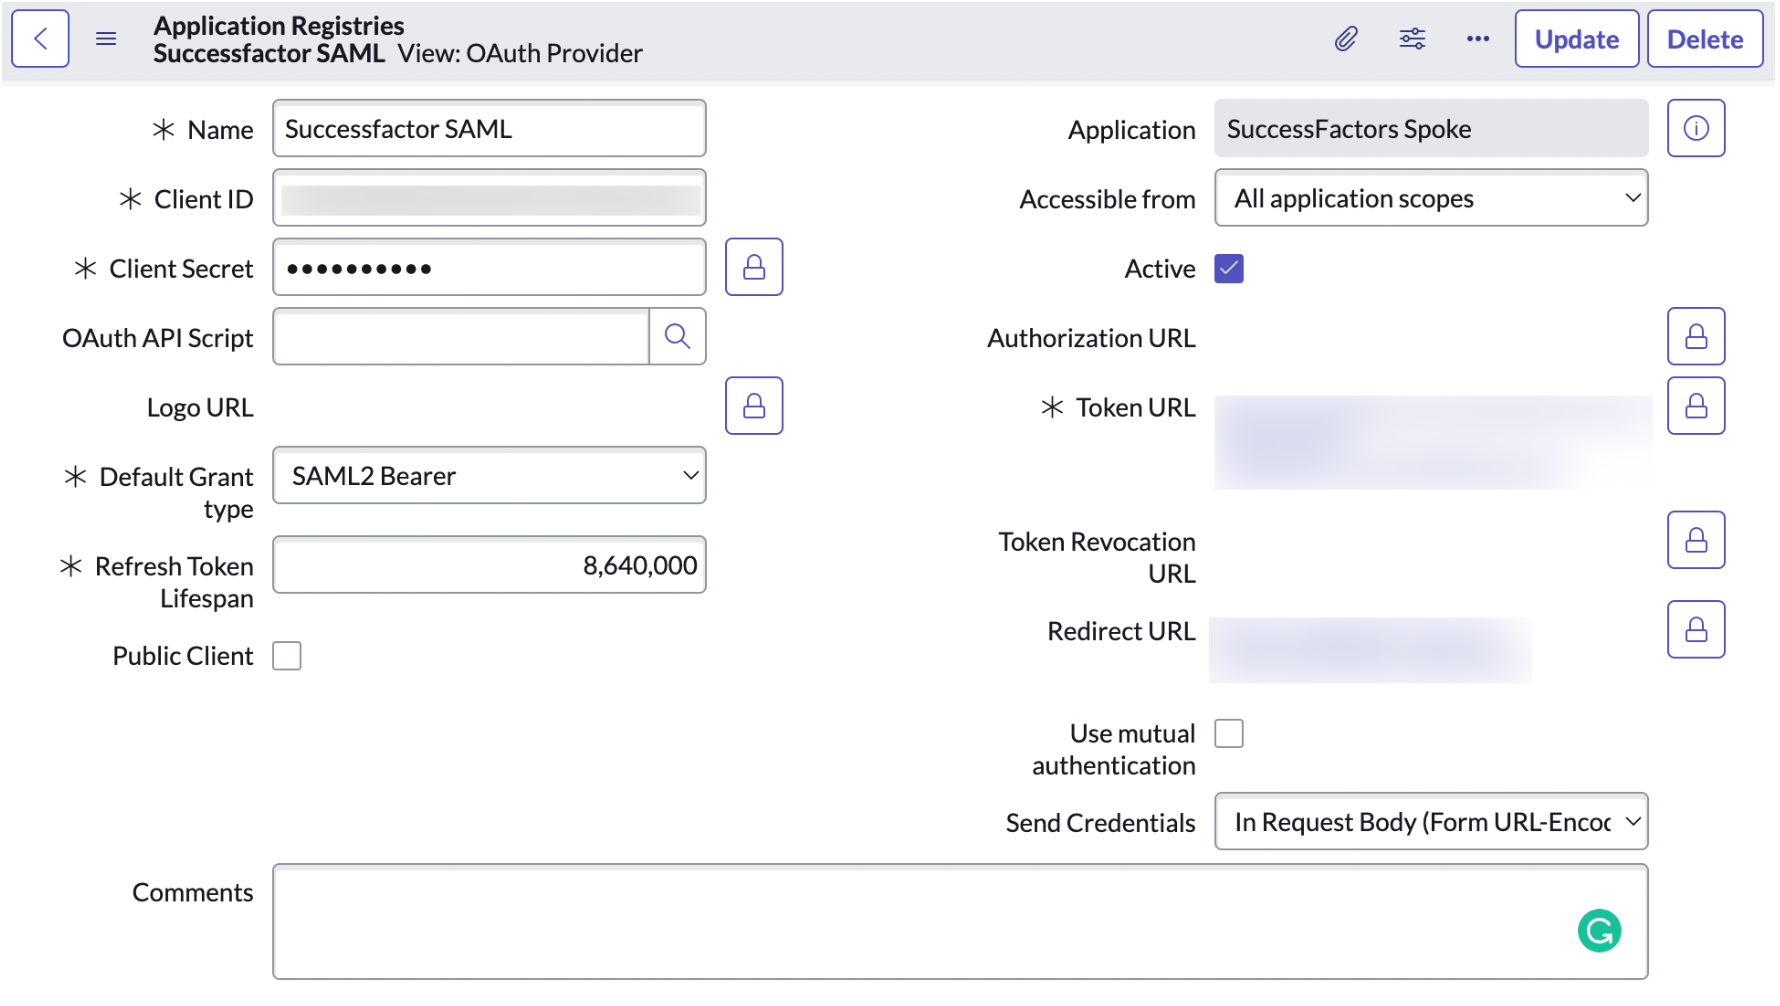The image size is (1780, 1006).
Task: Click the OAuth API Script search icon
Action: click(x=677, y=336)
